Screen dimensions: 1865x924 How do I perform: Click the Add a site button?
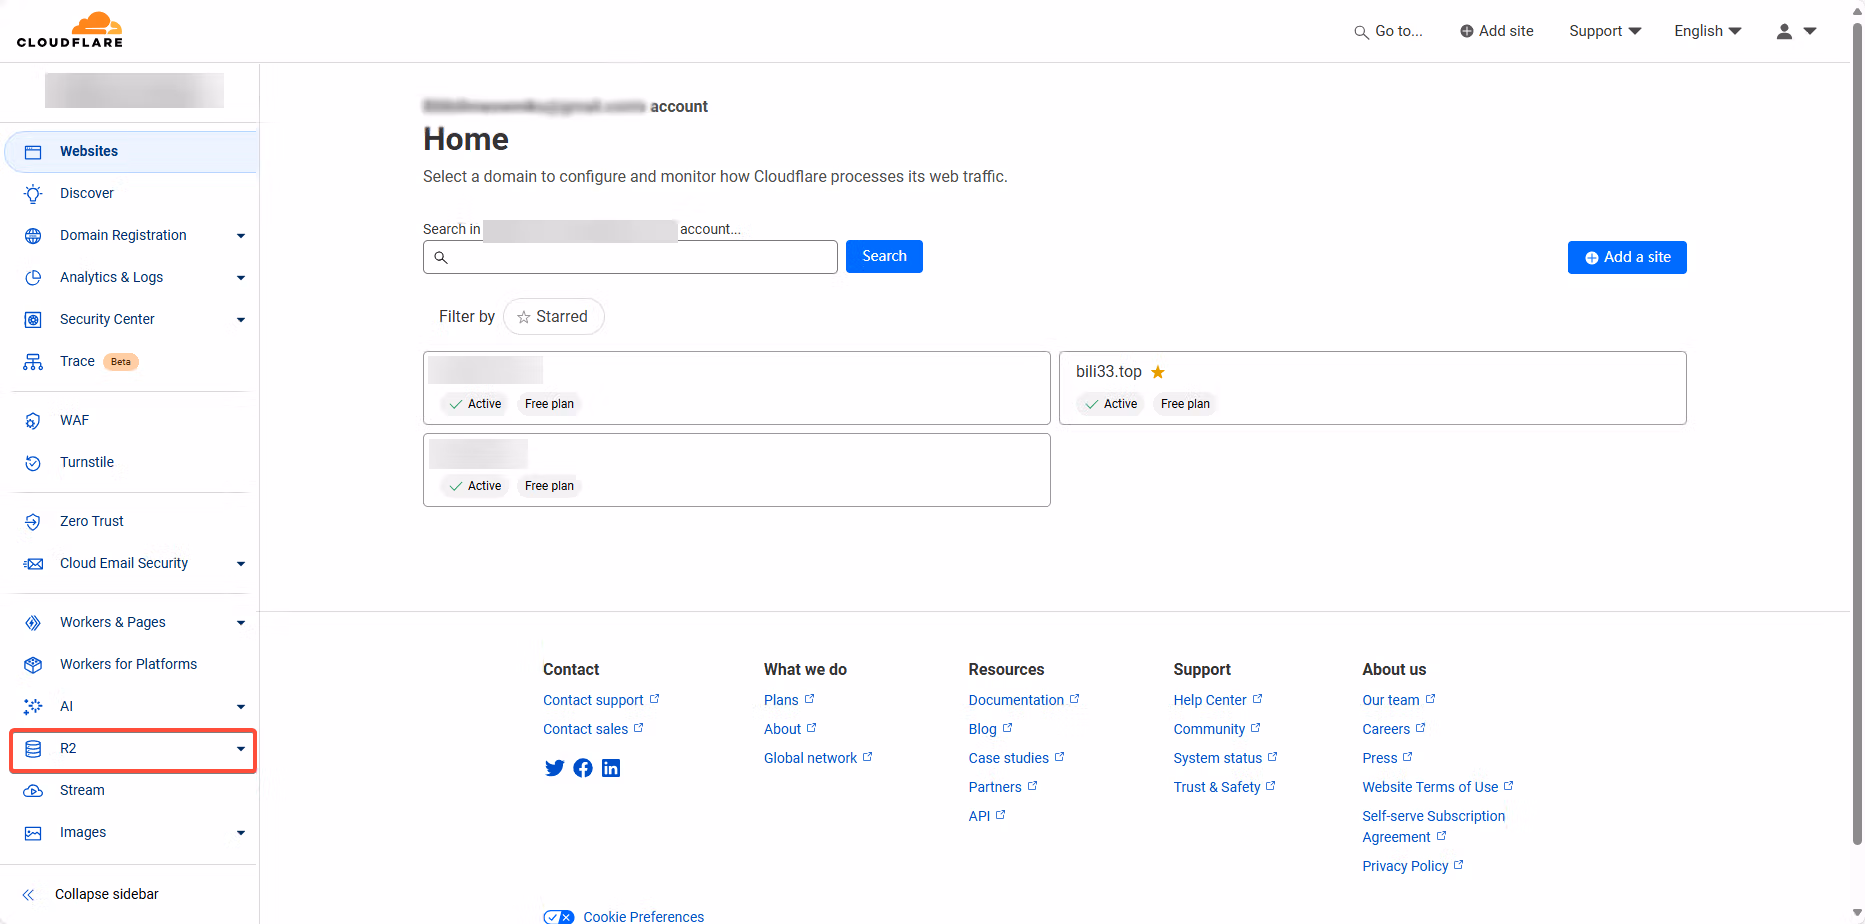[x=1627, y=258]
